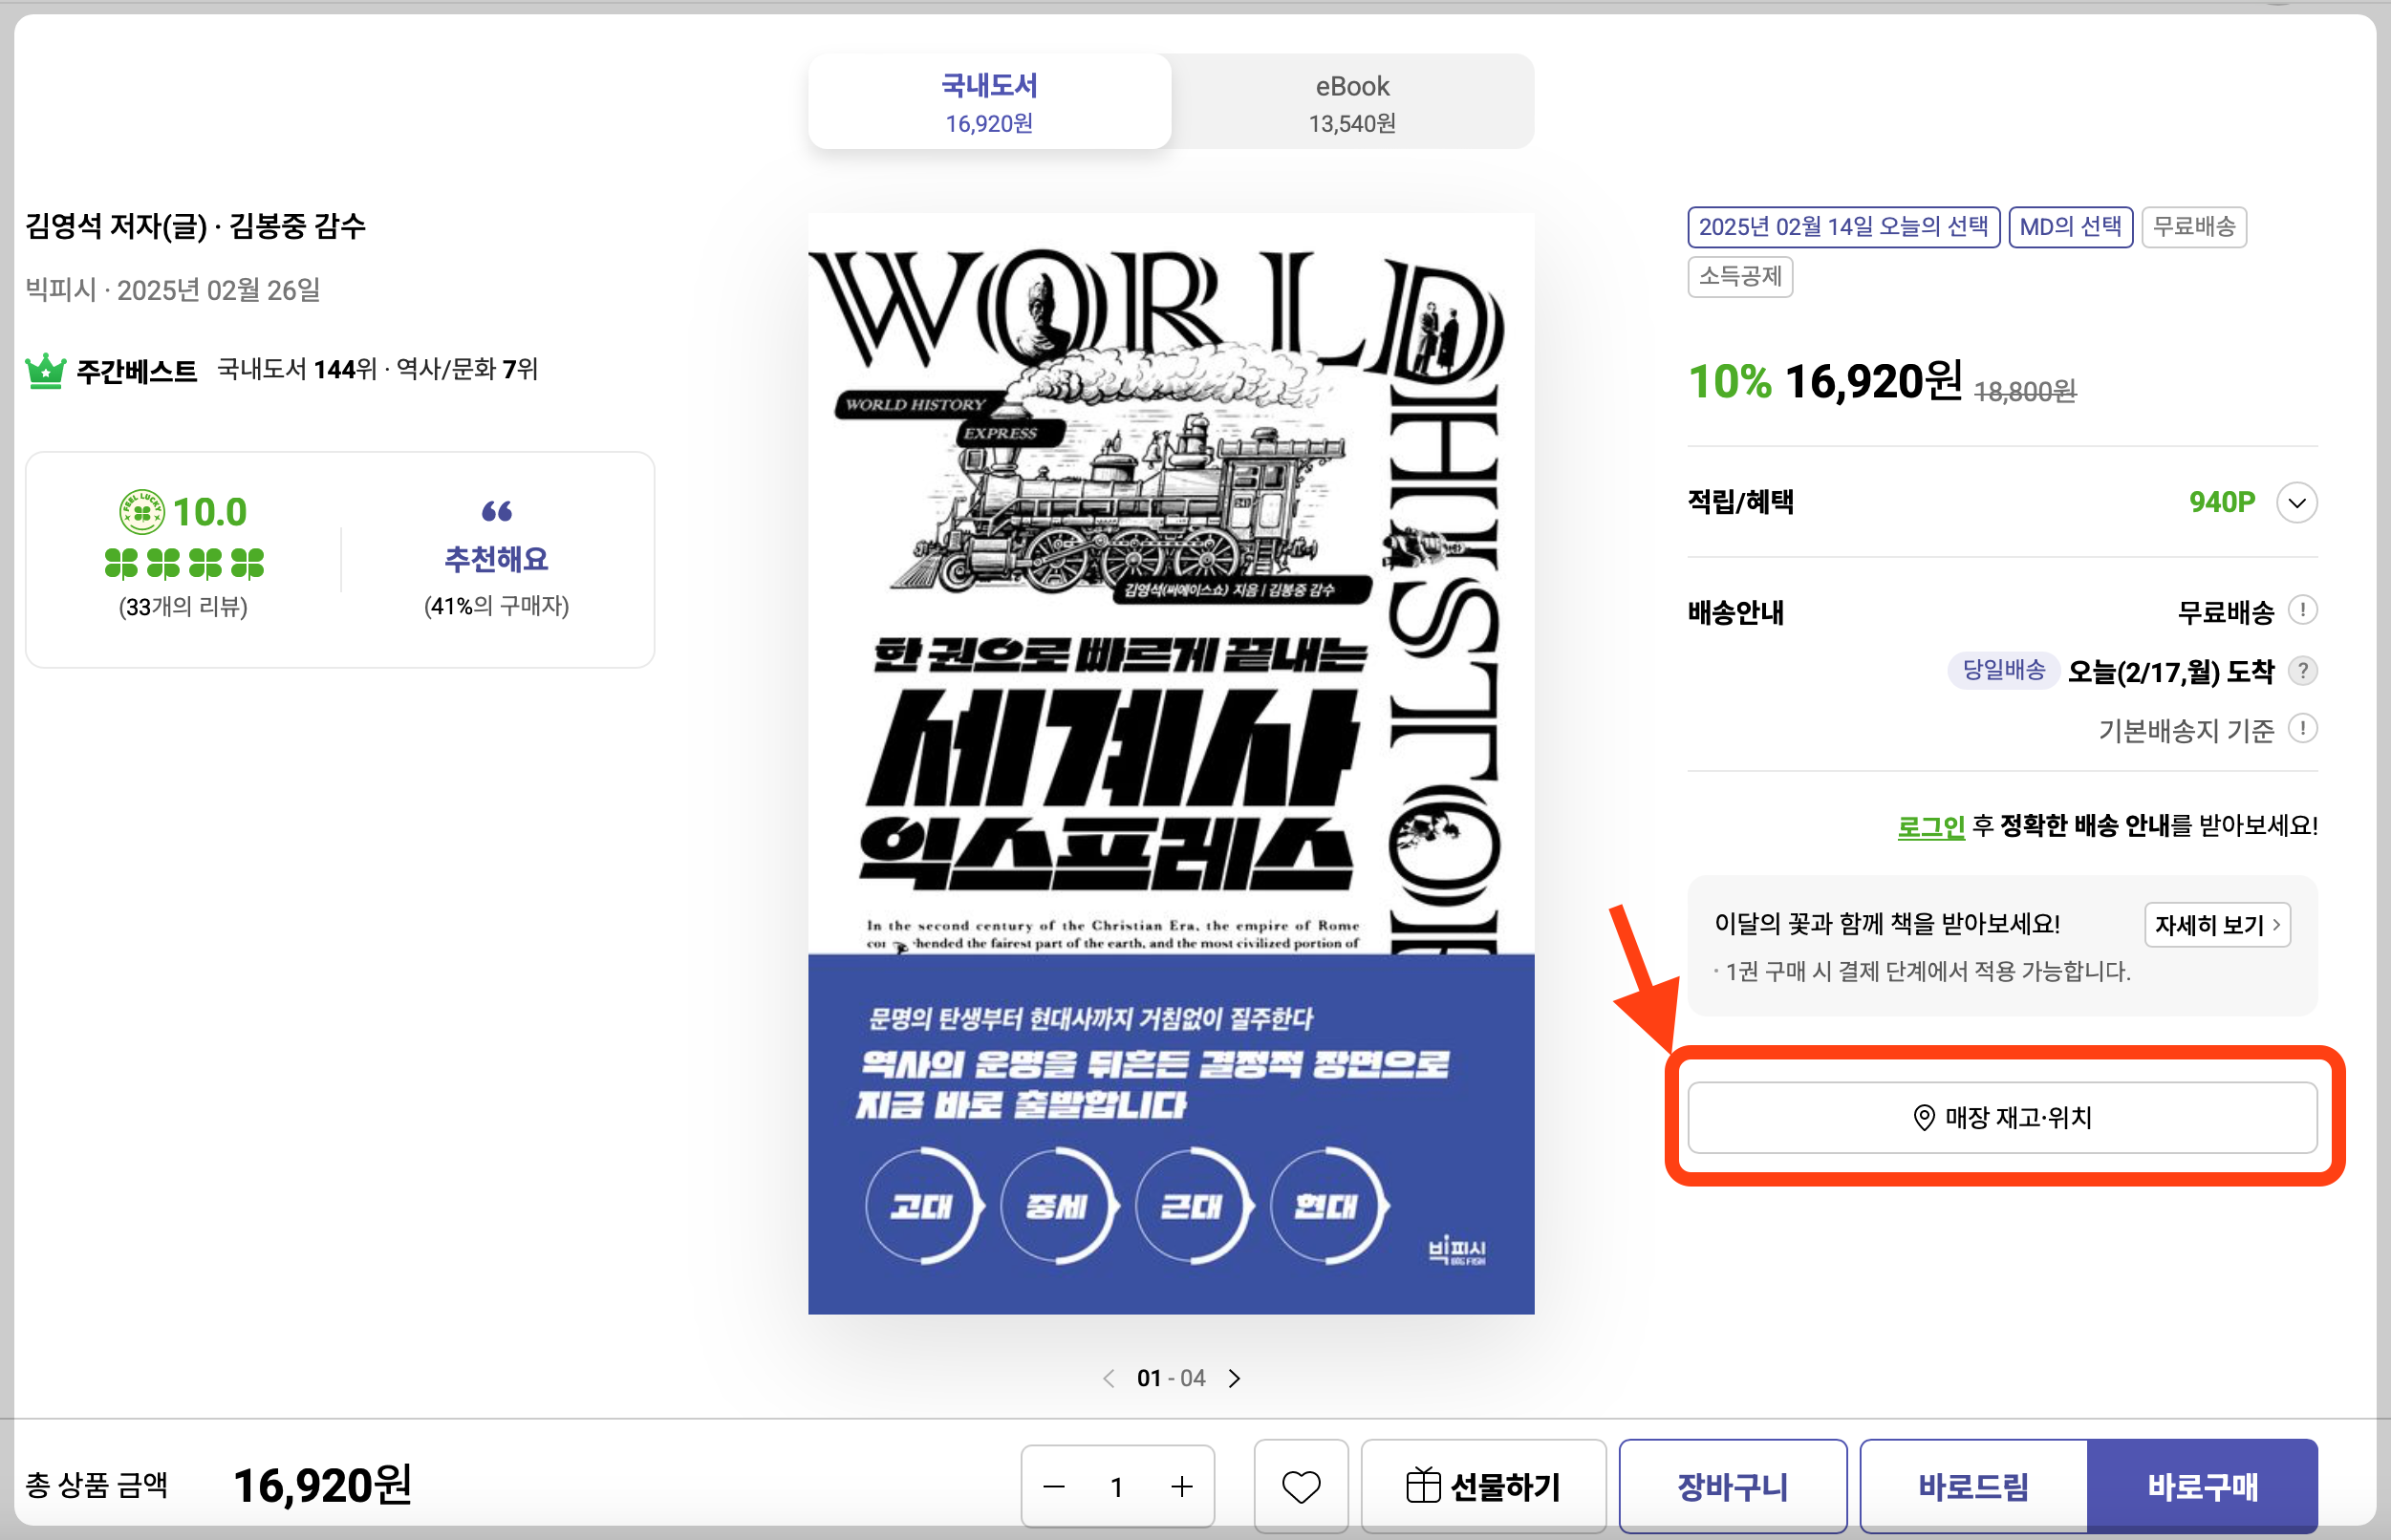
Task: Click the free shipping info icon
Action: (x=2303, y=610)
